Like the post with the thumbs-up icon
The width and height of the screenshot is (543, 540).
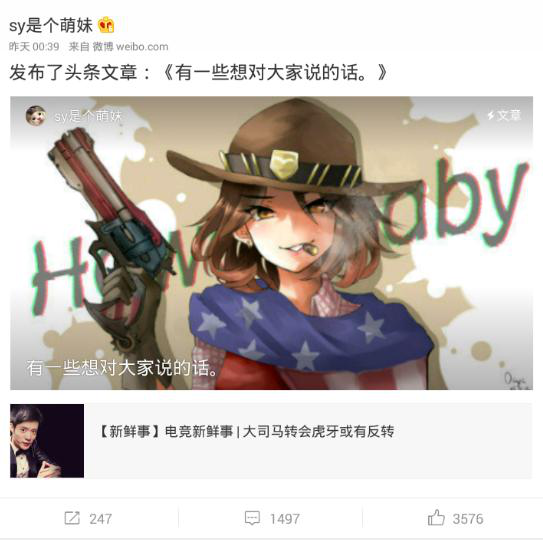coord(436,517)
